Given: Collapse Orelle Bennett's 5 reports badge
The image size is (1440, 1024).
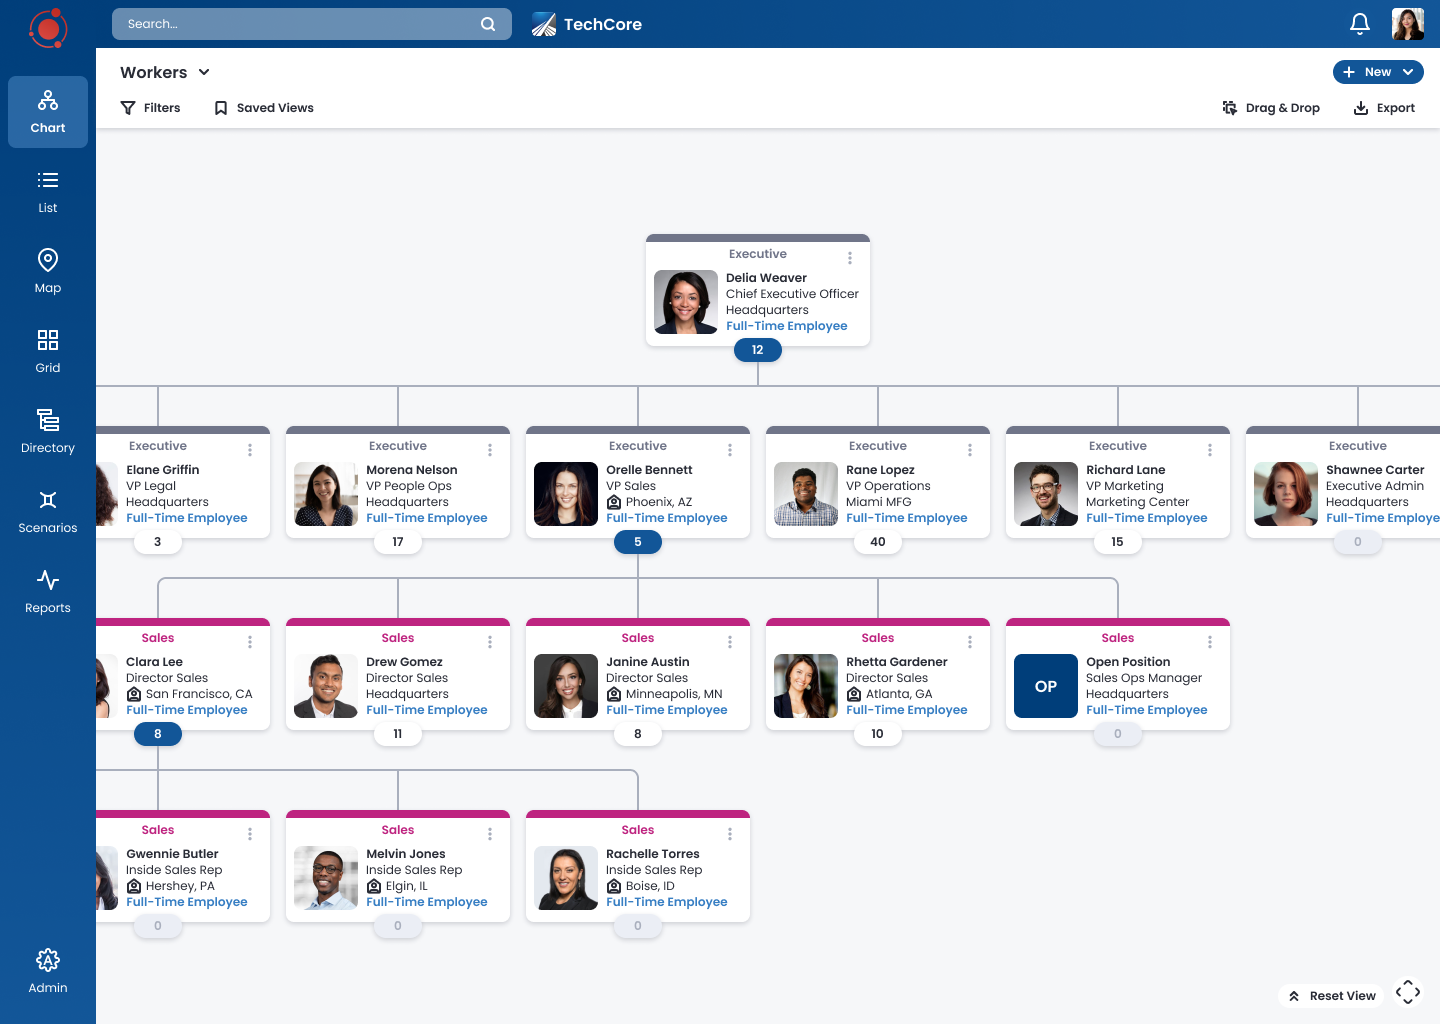Looking at the screenshot, I should pos(637,542).
